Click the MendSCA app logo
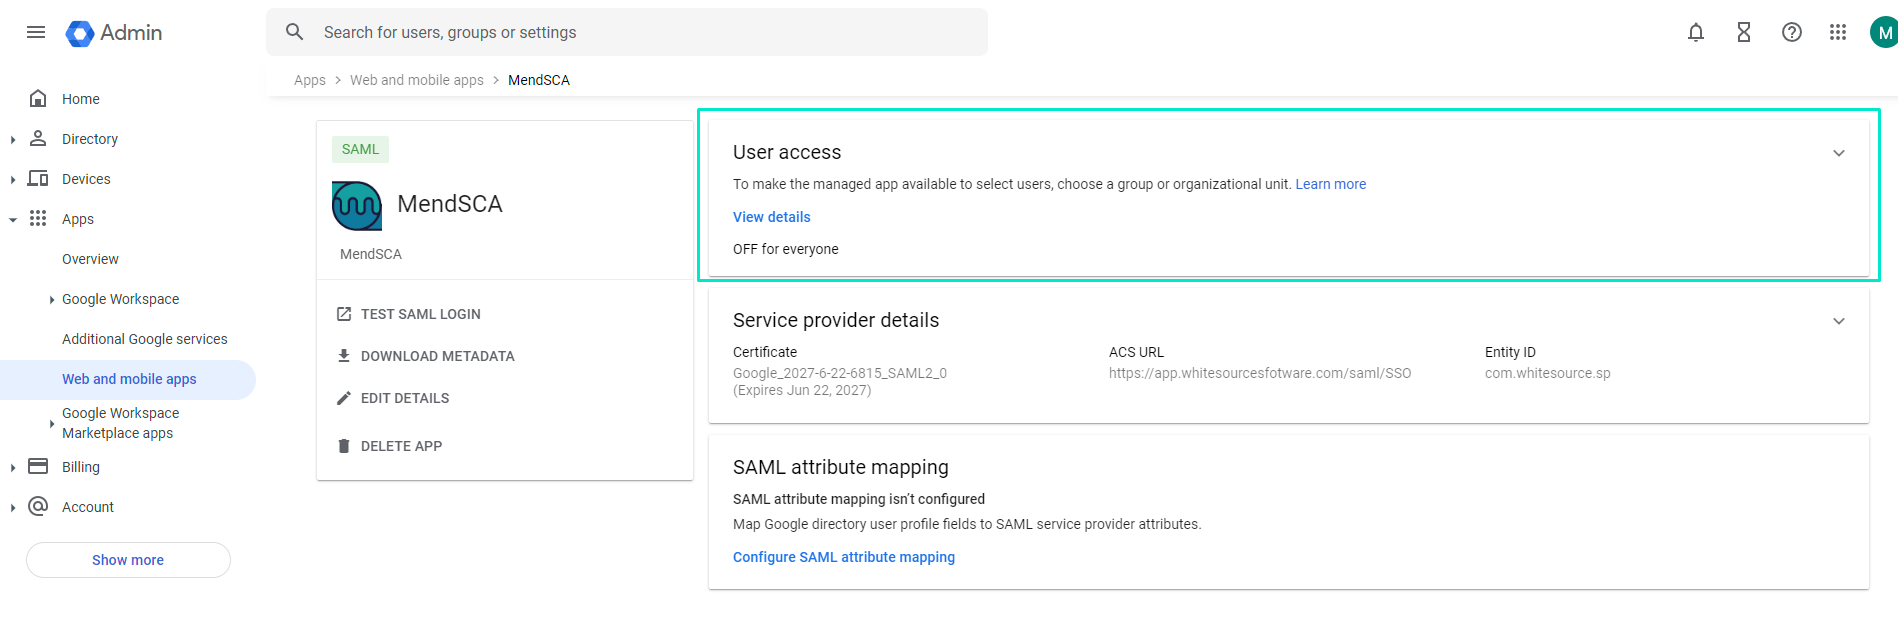Screen dimensions: 1898x639 [357, 205]
